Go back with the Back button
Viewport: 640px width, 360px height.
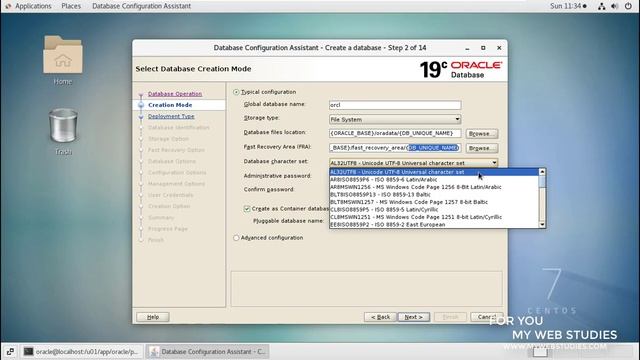(380, 317)
